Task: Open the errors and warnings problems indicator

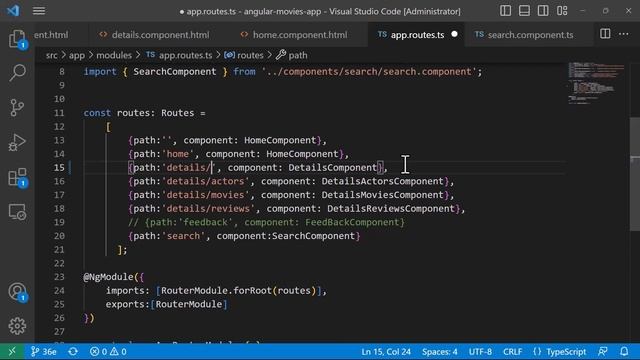Action: click(x=108, y=351)
